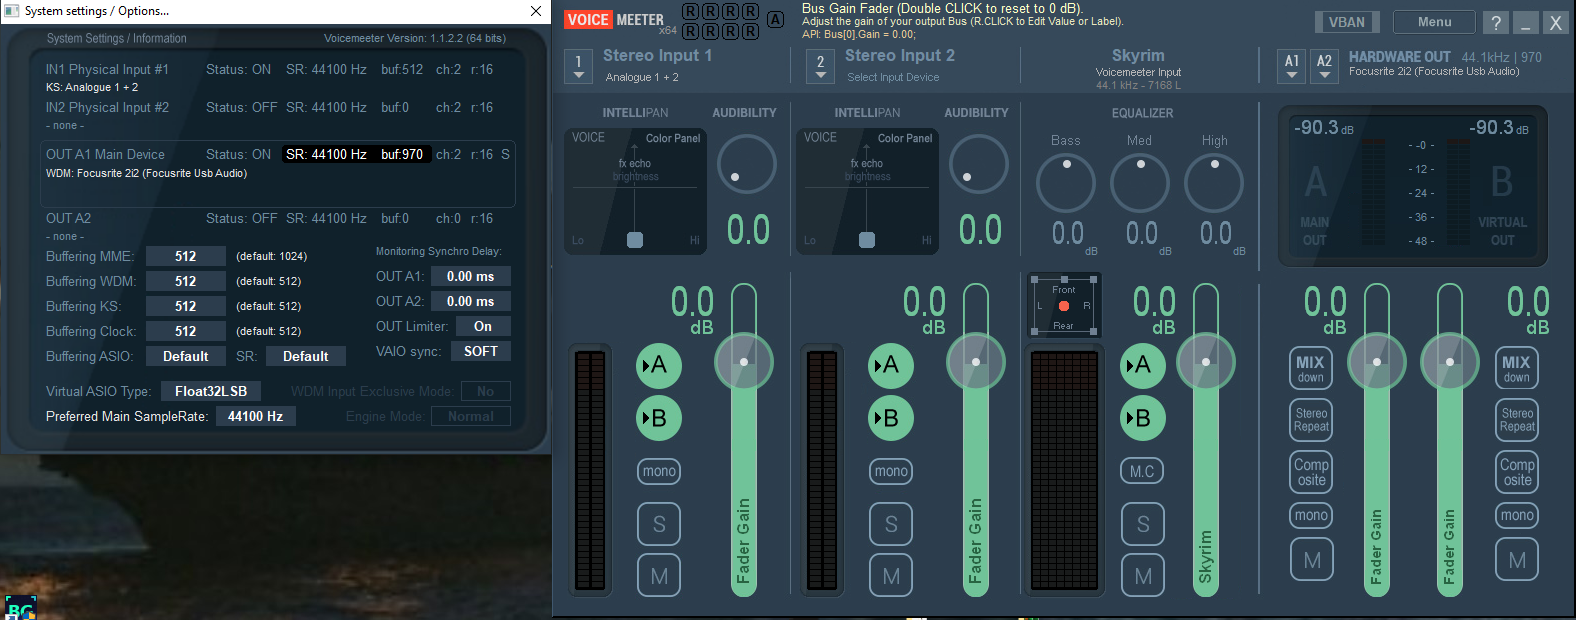Change Preferred Main SampleRate 44100 Hz
This screenshot has width=1576, height=620.
(x=255, y=416)
